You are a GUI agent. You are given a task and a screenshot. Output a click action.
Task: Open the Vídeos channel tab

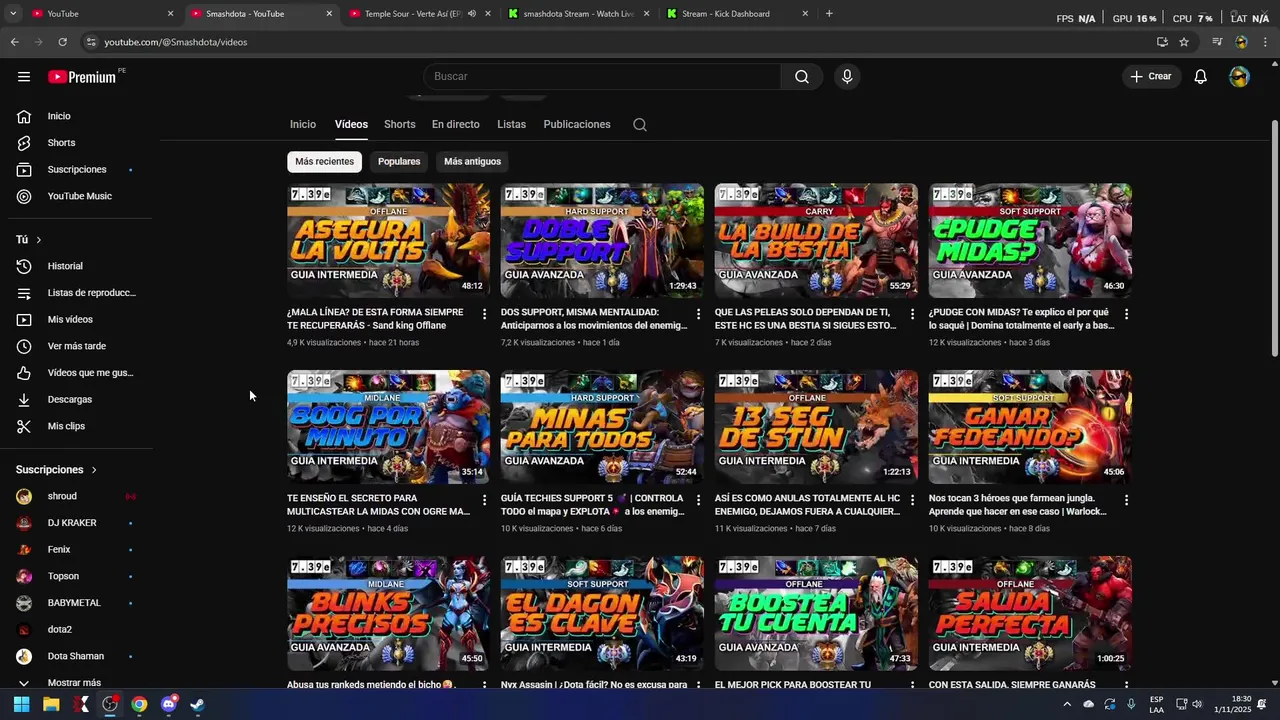[x=351, y=125]
